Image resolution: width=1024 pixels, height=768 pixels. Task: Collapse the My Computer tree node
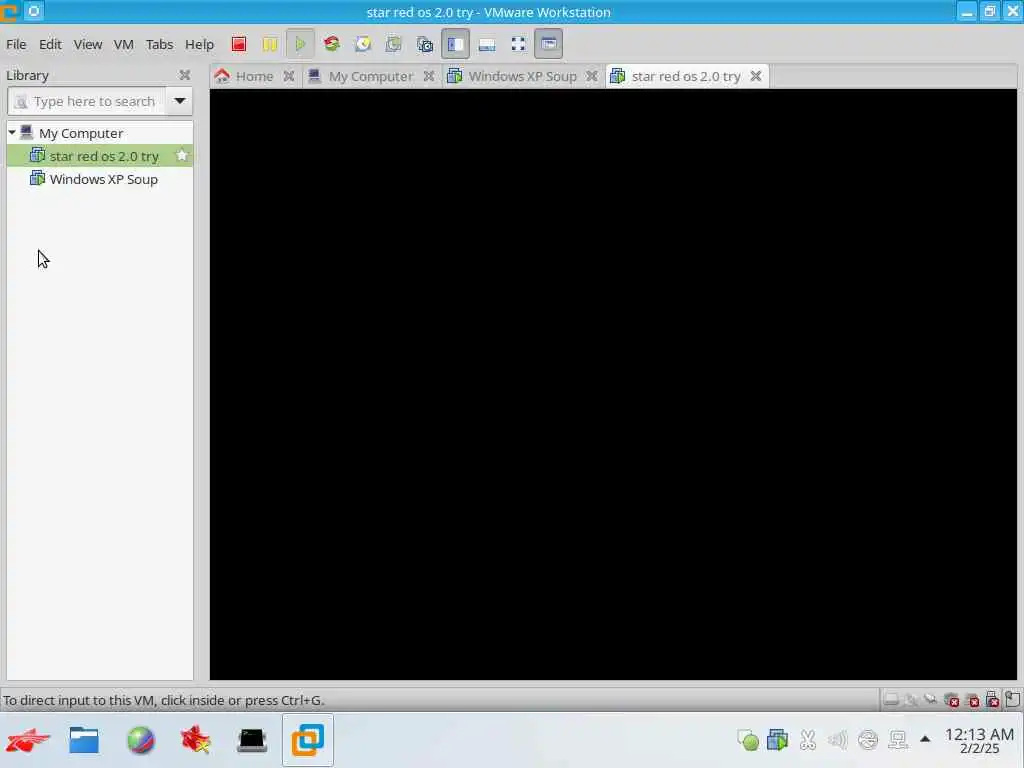click(x=12, y=133)
